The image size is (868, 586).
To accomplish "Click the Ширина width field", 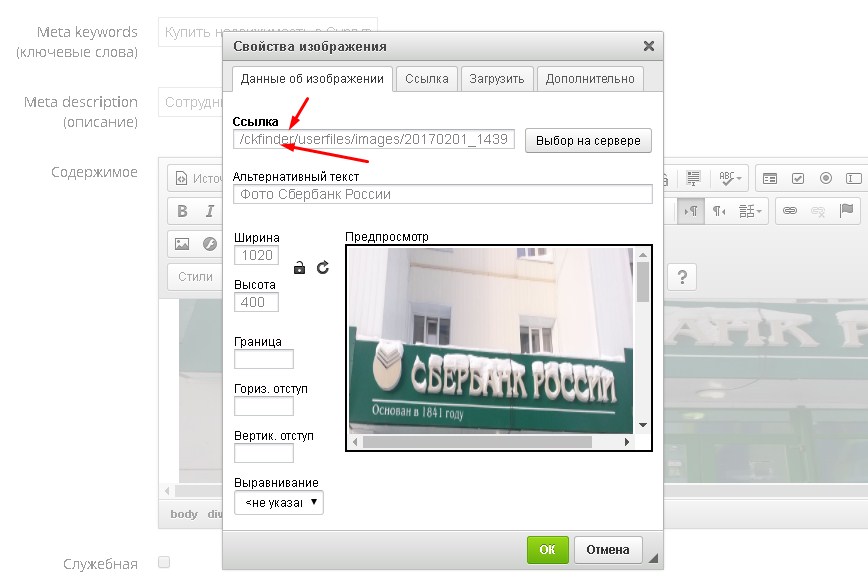I will tap(256, 255).
